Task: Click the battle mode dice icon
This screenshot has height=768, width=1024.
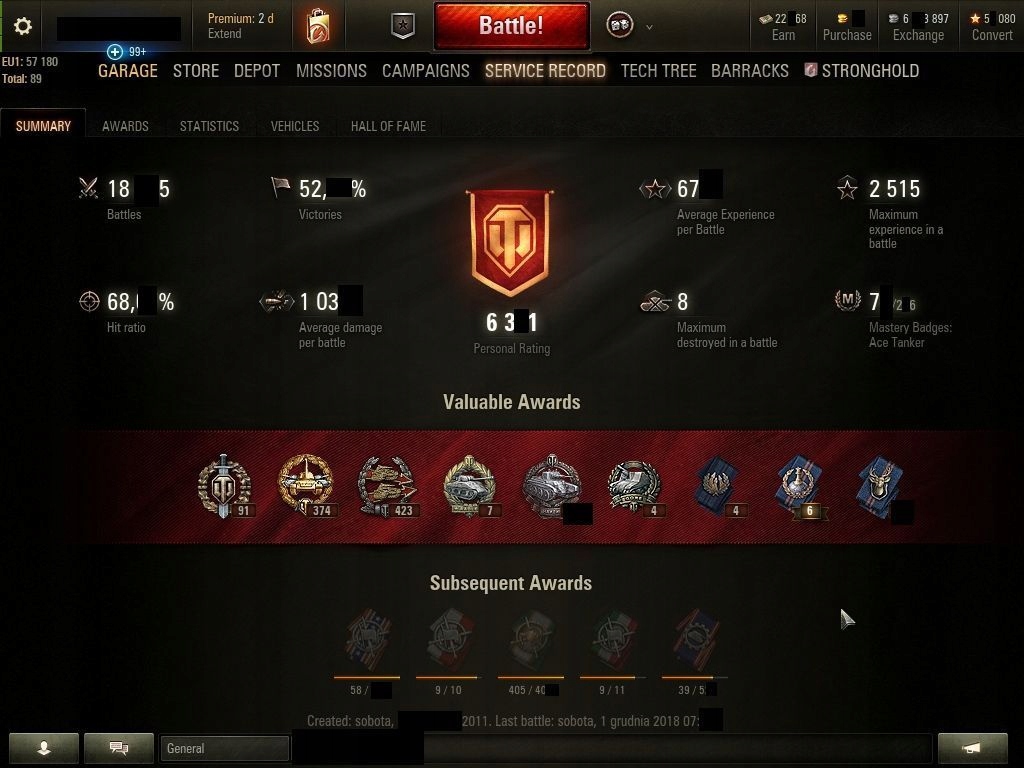Action: click(x=619, y=25)
